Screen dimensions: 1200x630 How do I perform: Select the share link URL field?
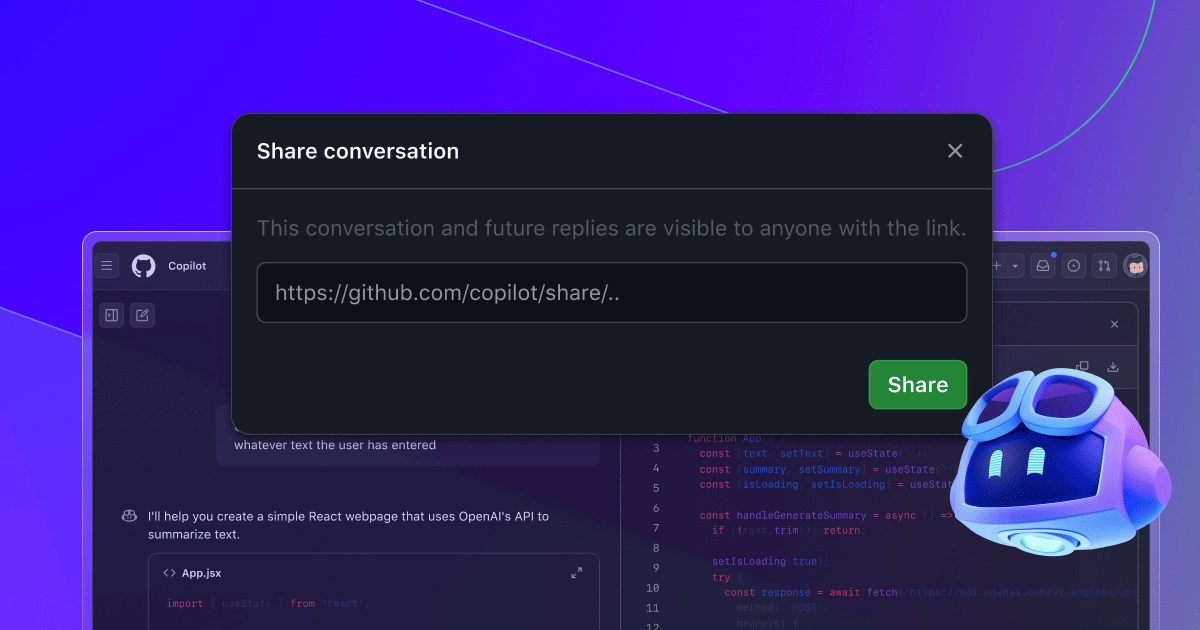pyautogui.click(x=611, y=292)
